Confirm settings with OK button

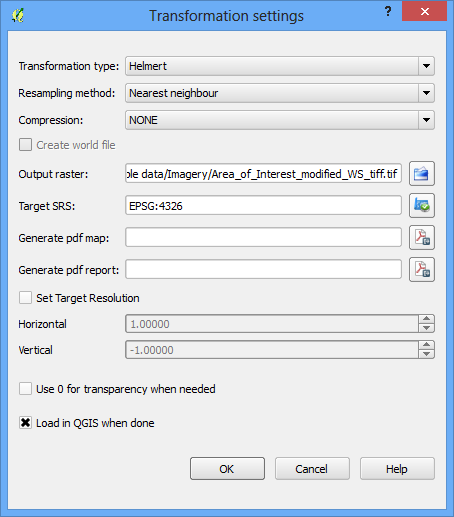[x=227, y=469]
